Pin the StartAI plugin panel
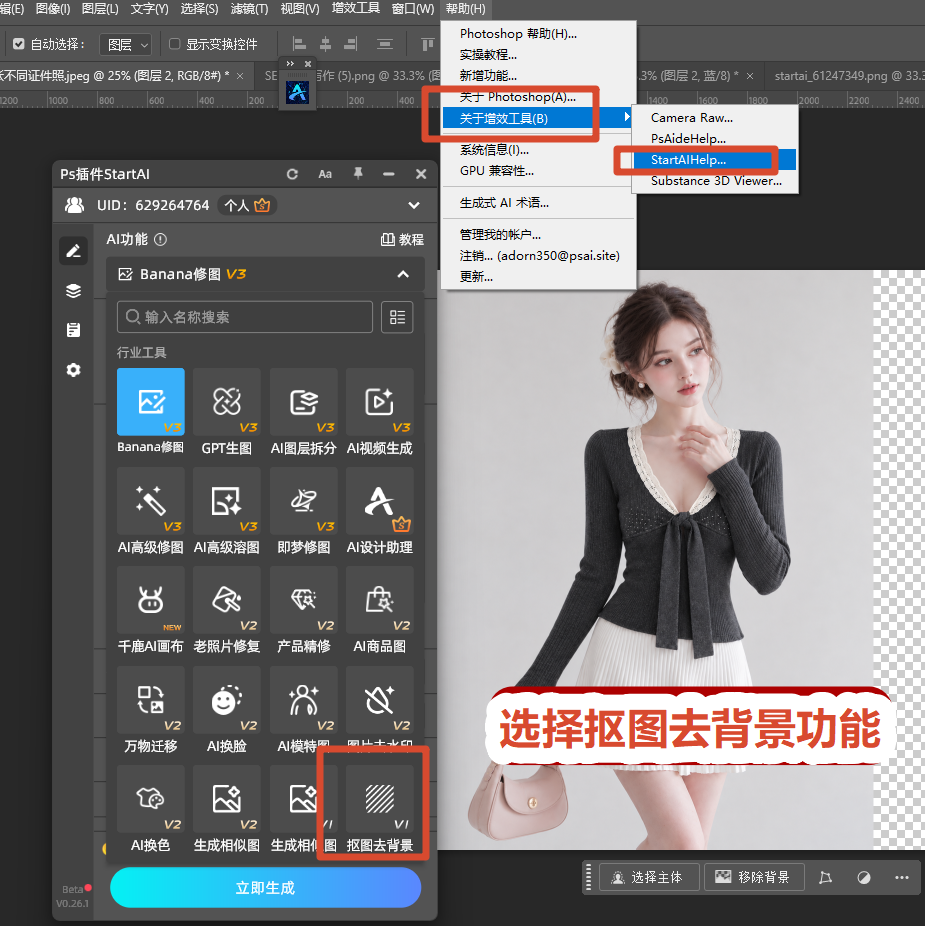Screen dimensions: 925x926 [x=358, y=174]
